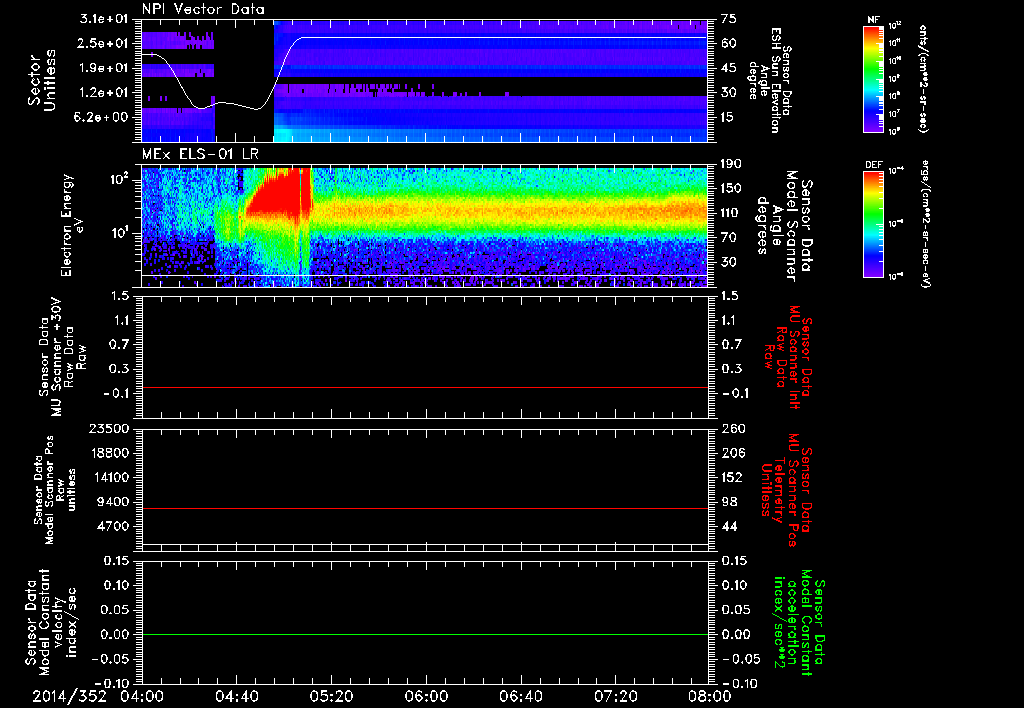Click the 1.9e+01 sector axis value
This screenshot has height=708, width=1024.
(103, 68)
